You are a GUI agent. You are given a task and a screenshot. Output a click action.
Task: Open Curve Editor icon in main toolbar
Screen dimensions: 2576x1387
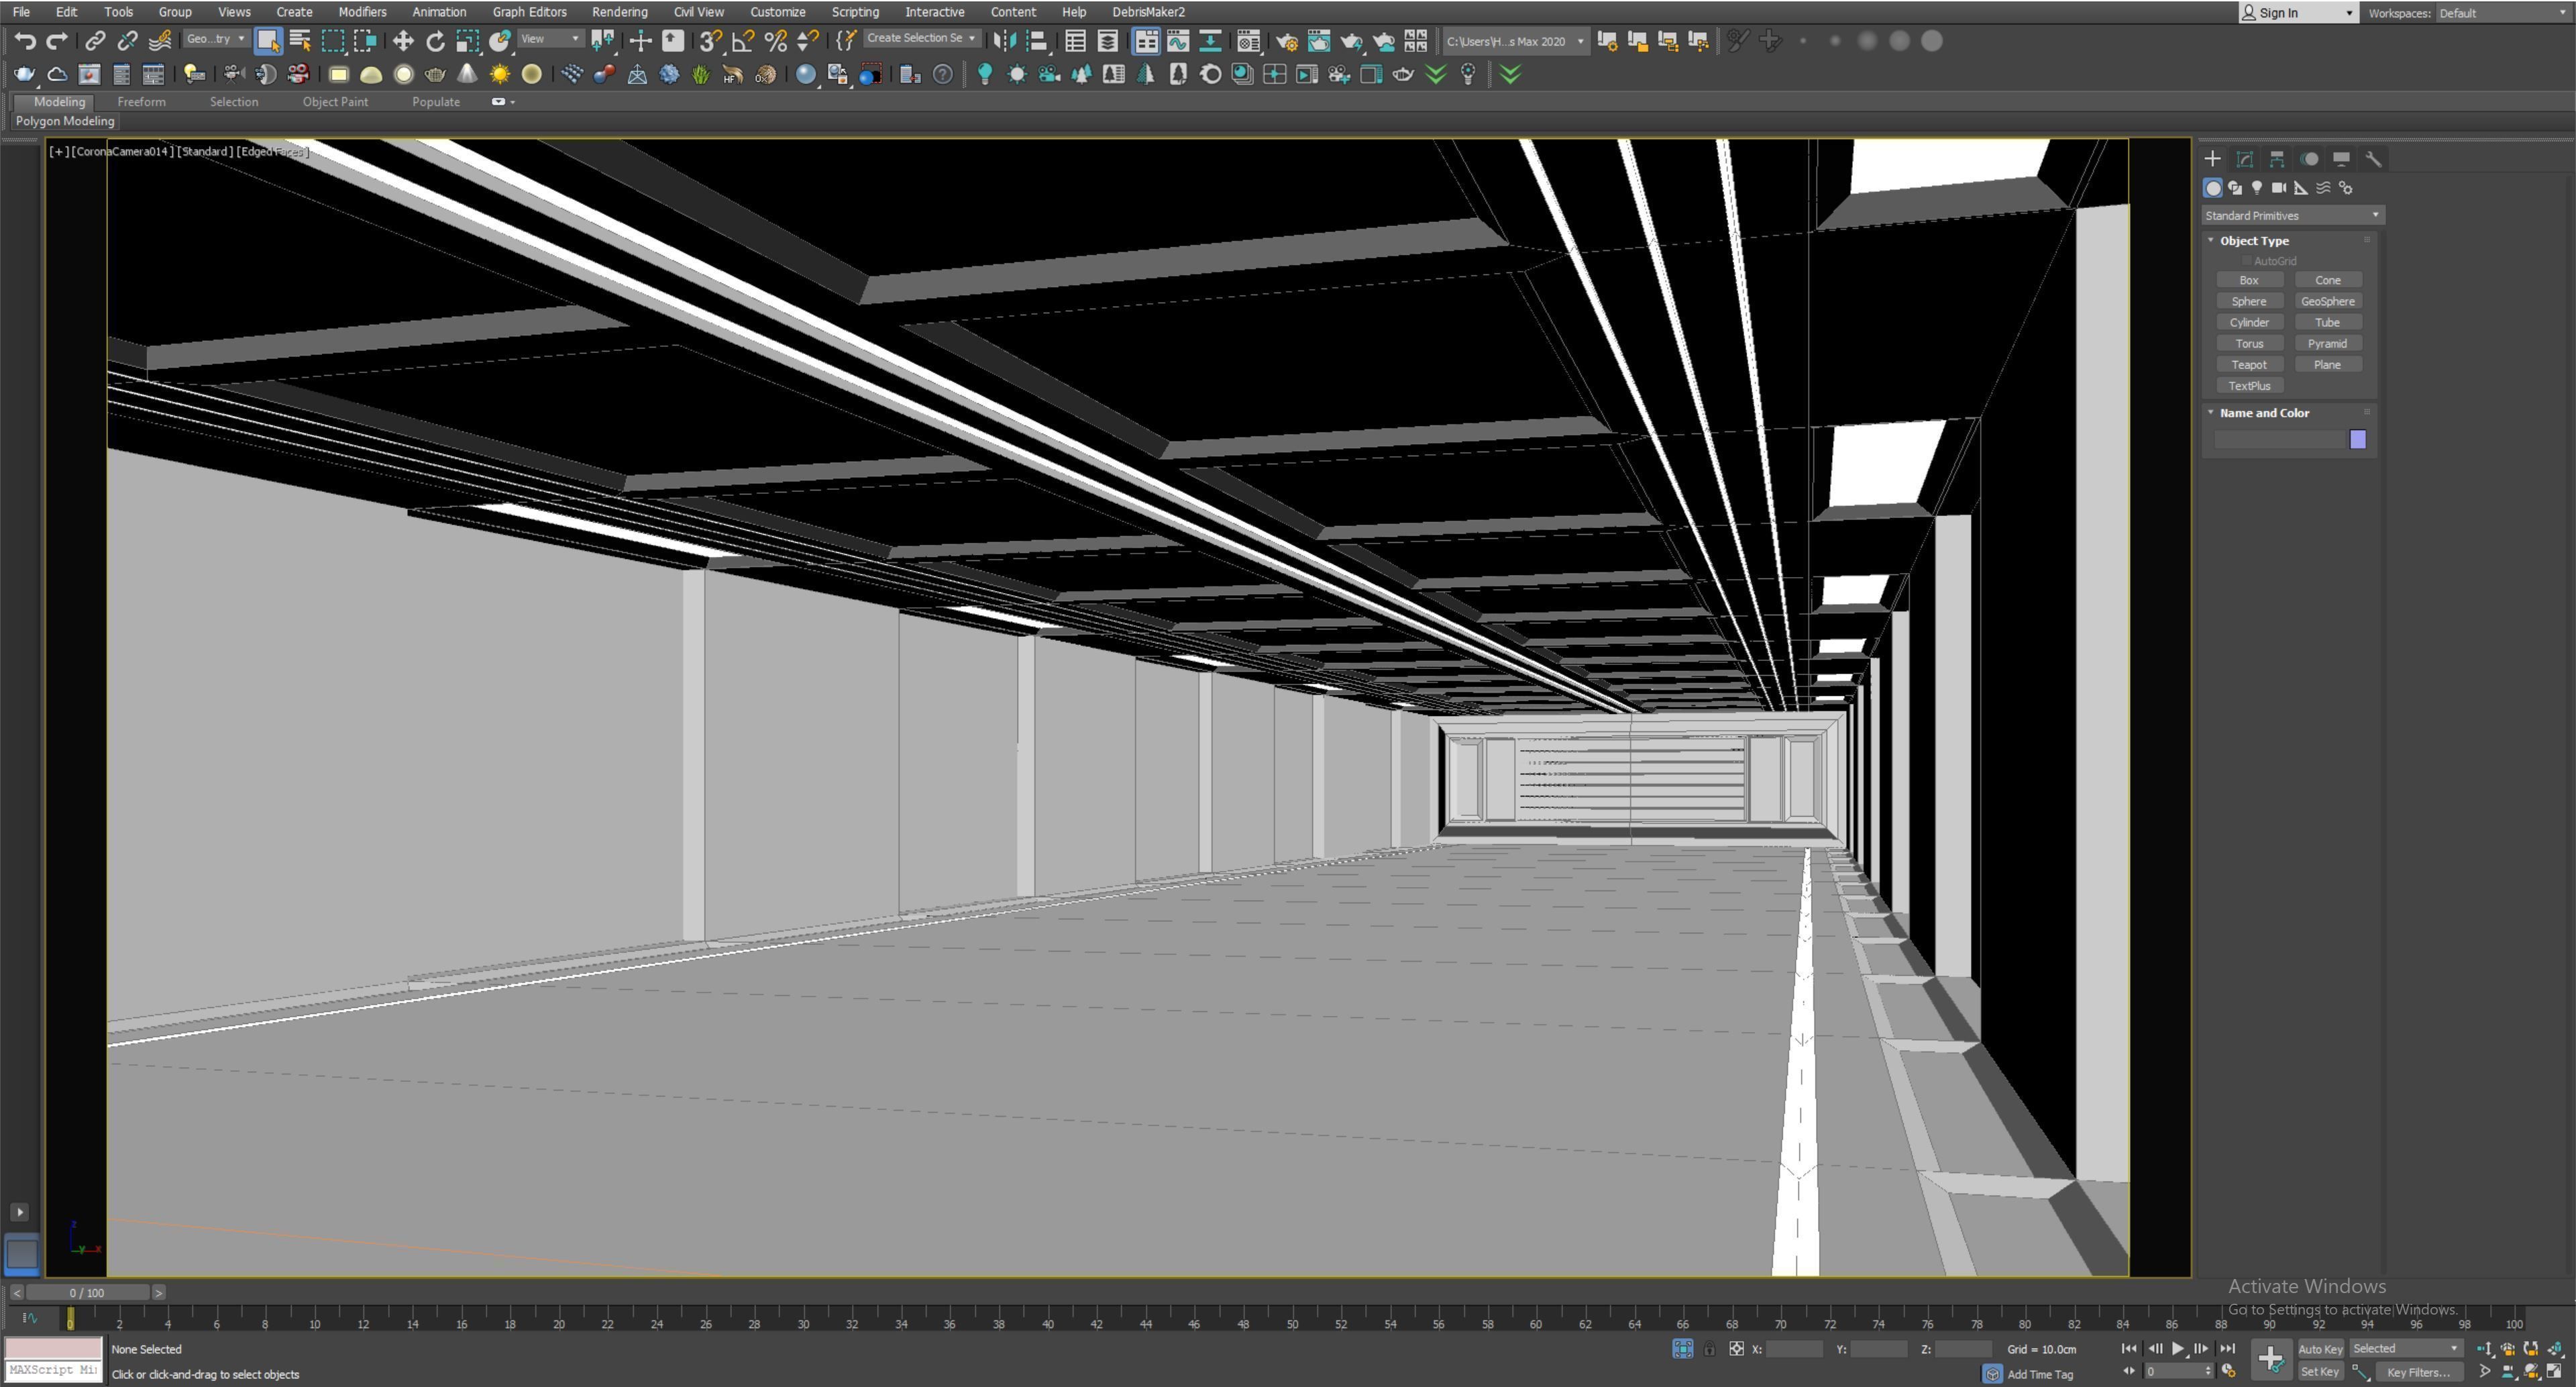click(x=1178, y=41)
